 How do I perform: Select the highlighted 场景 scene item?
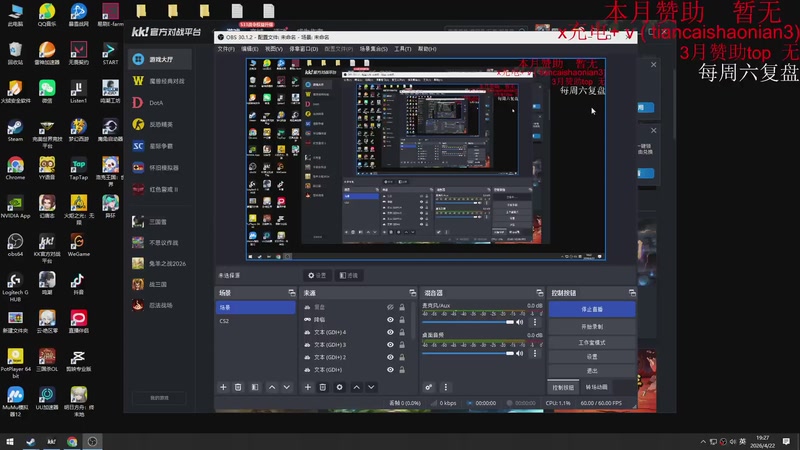pyautogui.click(x=256, y=307)
